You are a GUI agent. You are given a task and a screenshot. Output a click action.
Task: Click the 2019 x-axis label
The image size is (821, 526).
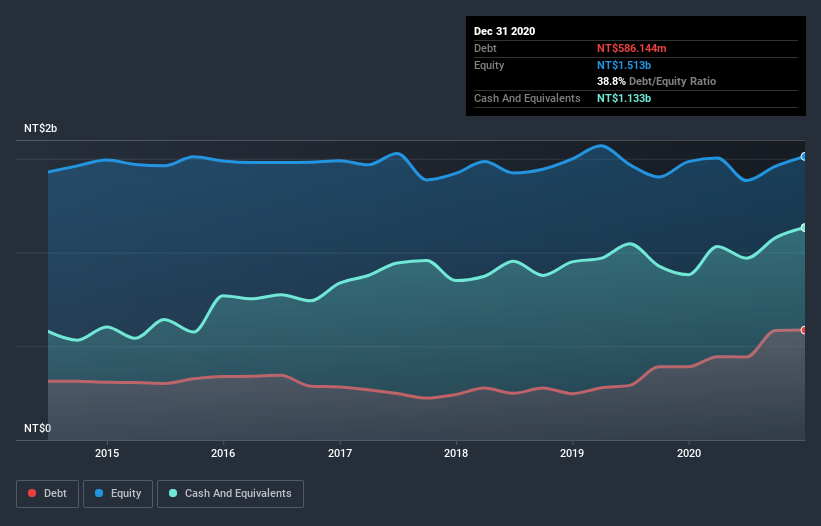(x=572, y=453)
